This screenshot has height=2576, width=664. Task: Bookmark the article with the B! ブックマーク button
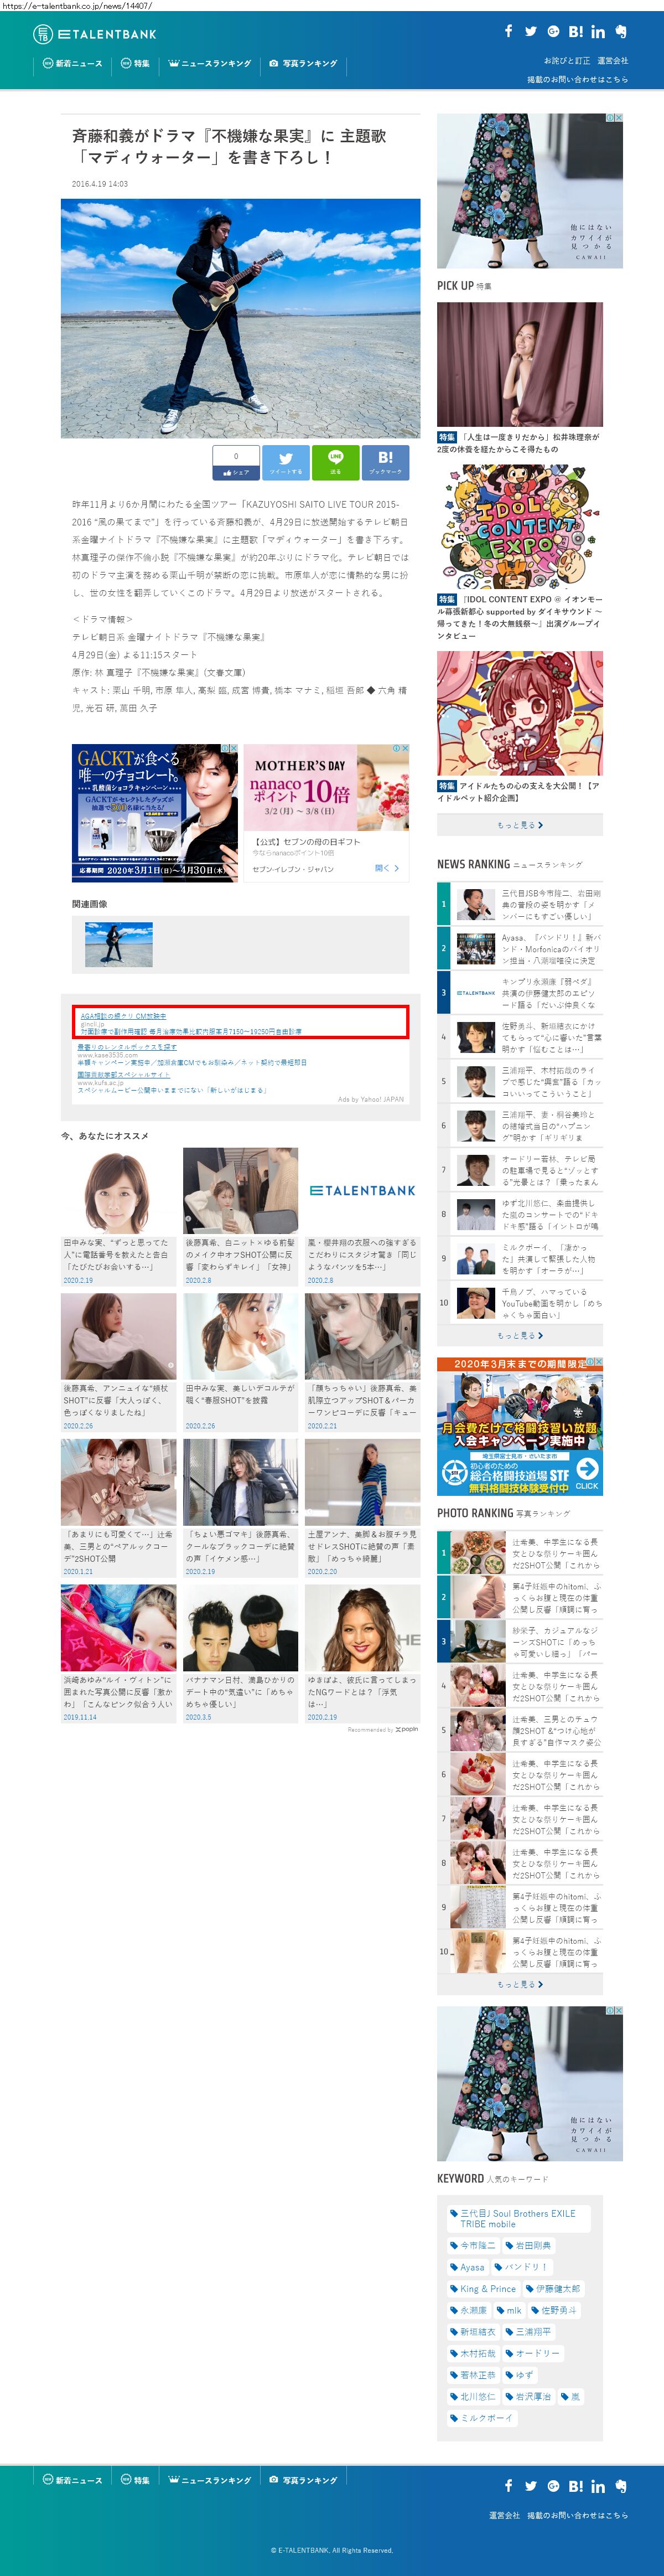pyautogui.click(x=385, y=462)
